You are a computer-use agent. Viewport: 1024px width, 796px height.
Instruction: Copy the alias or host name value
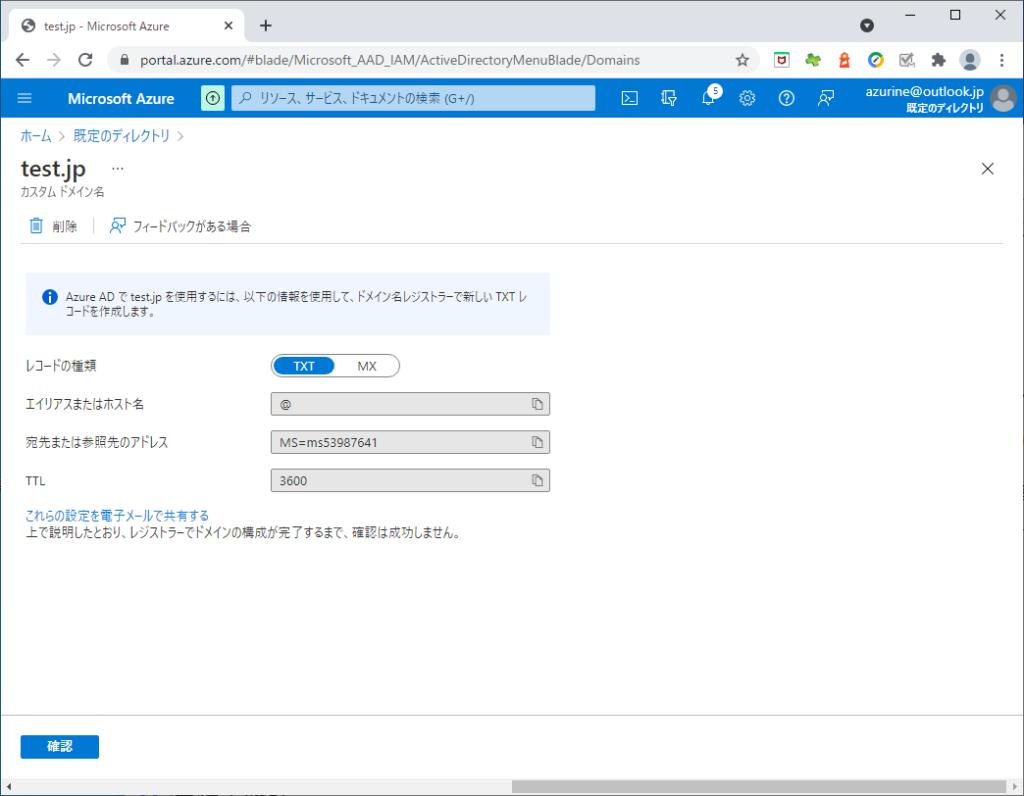(537, 404)
